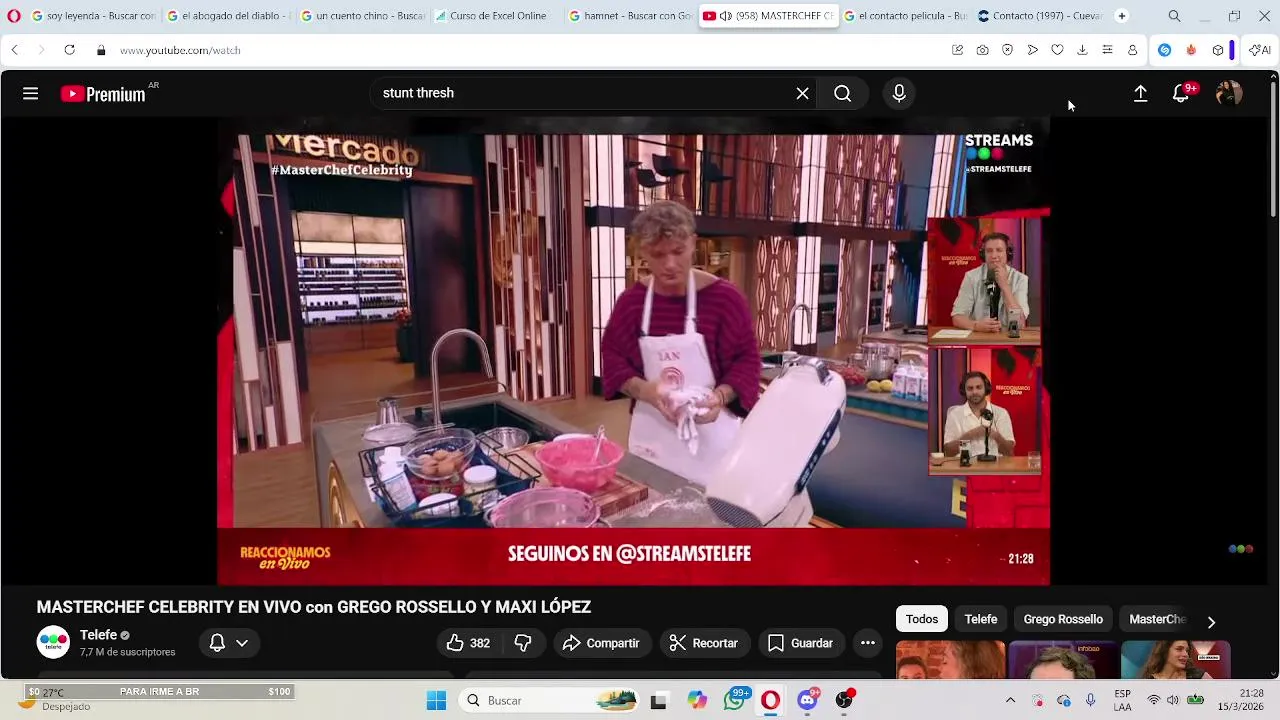Open WhatsApp from the taskbar
The image size is (1280, 720).
point(735,700)
